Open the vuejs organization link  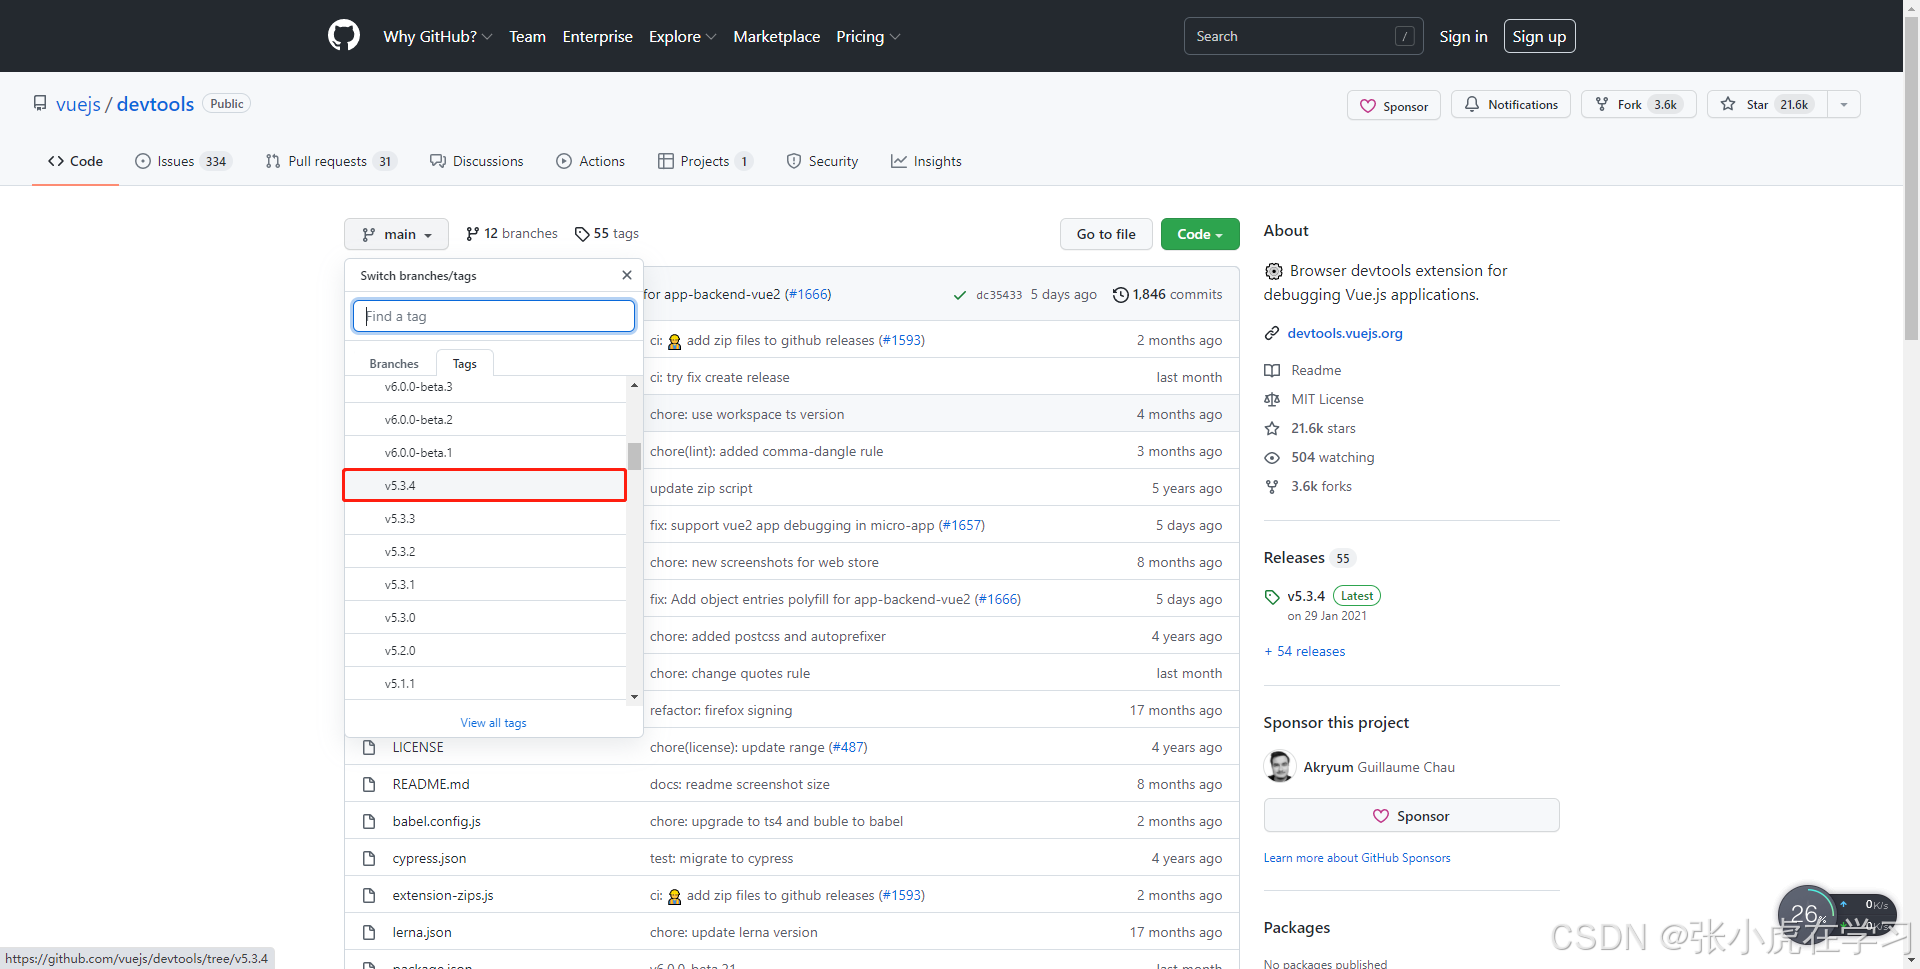click(78, 104)
